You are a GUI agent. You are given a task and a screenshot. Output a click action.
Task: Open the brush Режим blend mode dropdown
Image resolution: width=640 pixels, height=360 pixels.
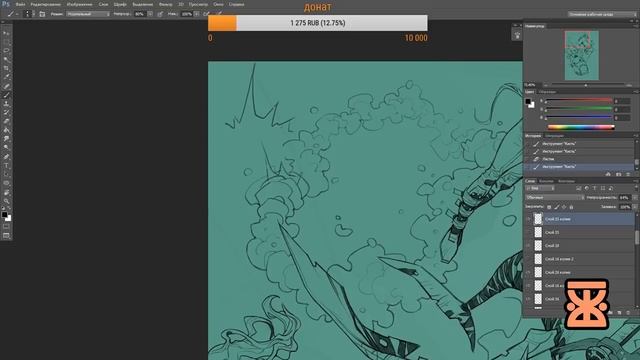[x=88, y=14]
